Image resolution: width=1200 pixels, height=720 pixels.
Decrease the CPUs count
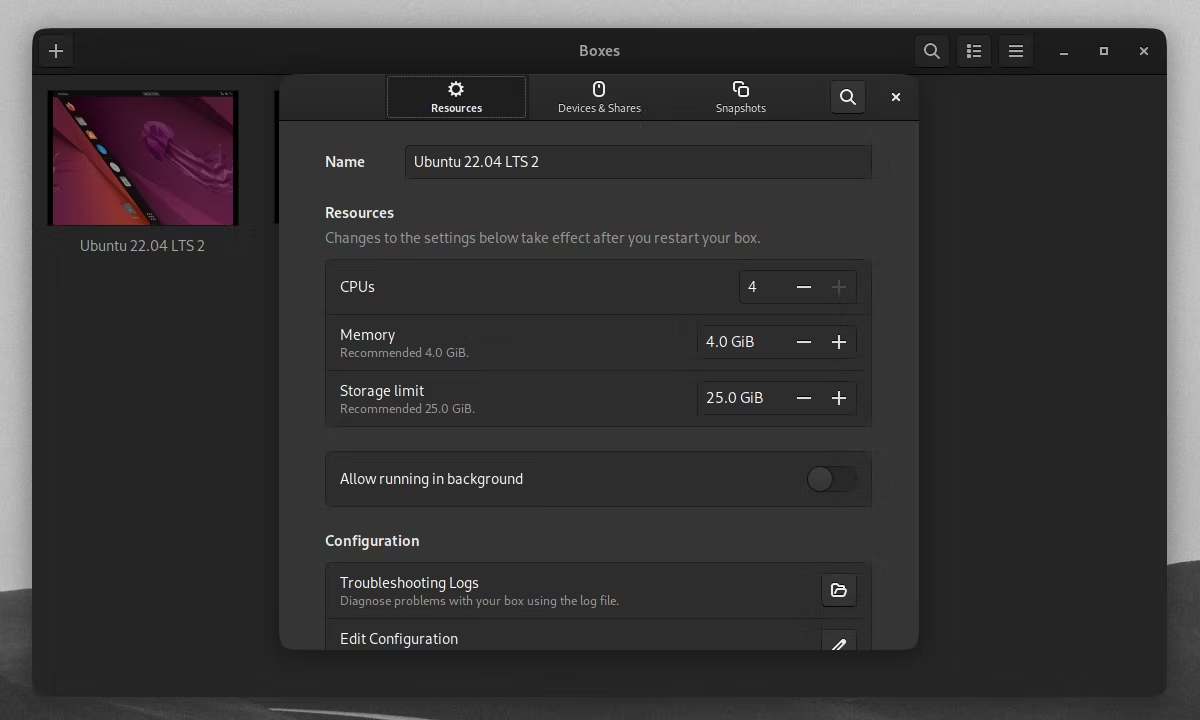[804, 287]
